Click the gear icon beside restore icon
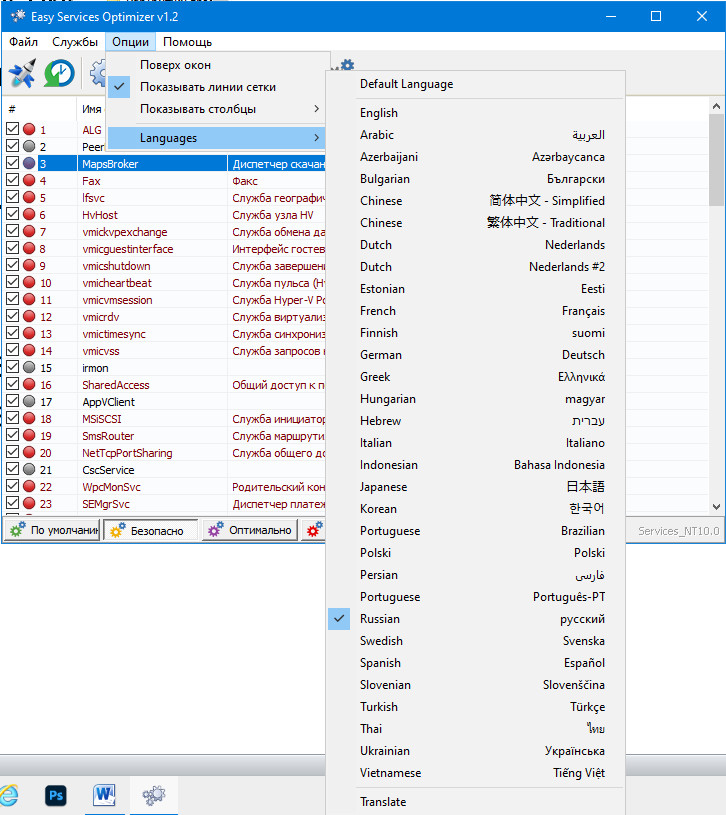 [x=98, y=73]
